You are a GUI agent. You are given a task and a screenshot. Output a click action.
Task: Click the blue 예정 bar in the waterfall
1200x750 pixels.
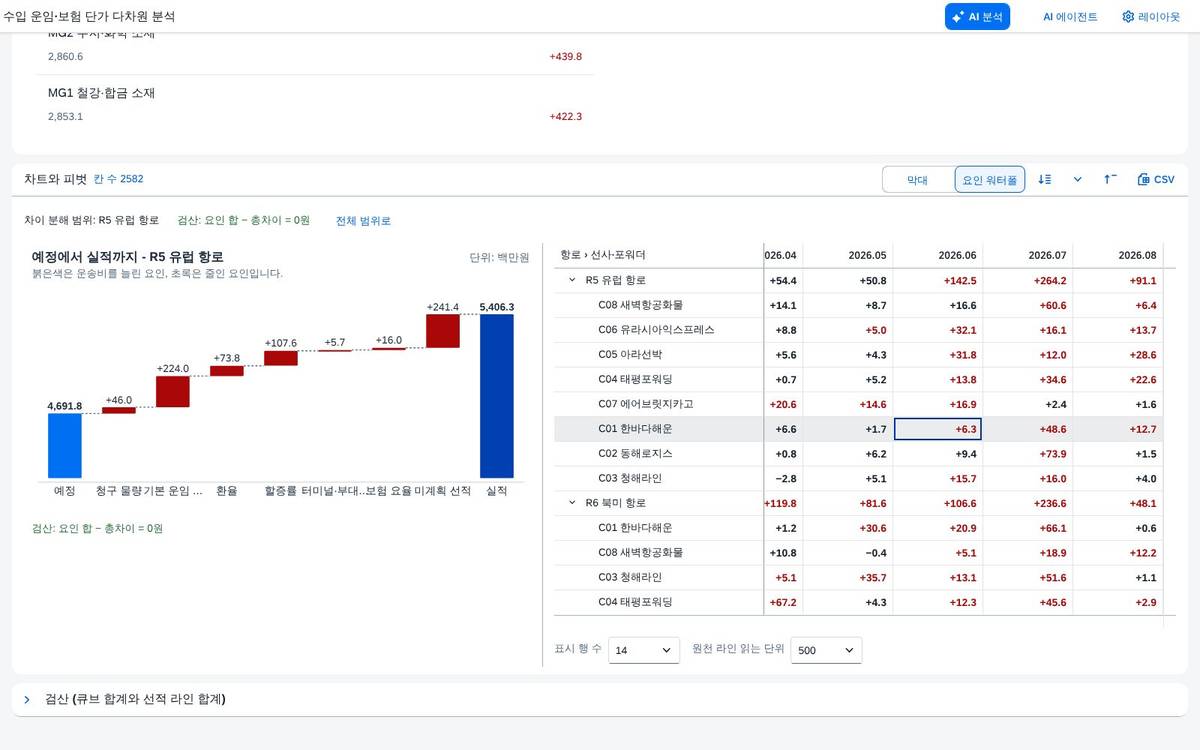pyautogui.click(x=65, y=445)
